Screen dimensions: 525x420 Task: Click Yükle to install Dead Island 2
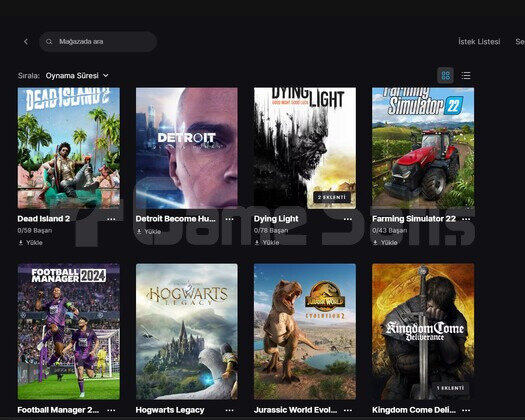coord(30,242)
